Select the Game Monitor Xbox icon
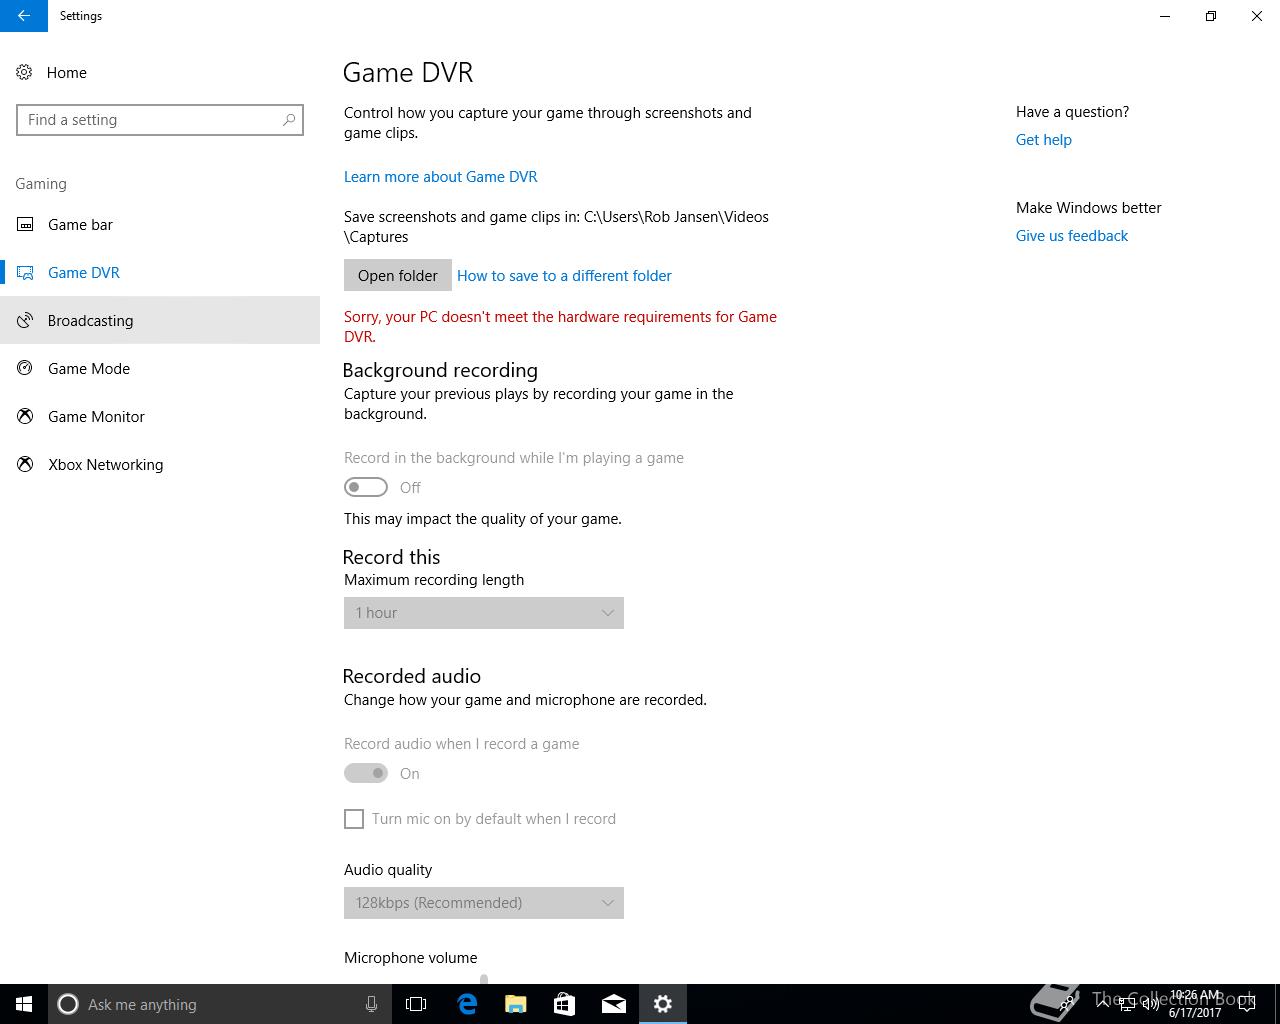The height and width of the screenshot is (1024, 1280). [x=25, y=416]
